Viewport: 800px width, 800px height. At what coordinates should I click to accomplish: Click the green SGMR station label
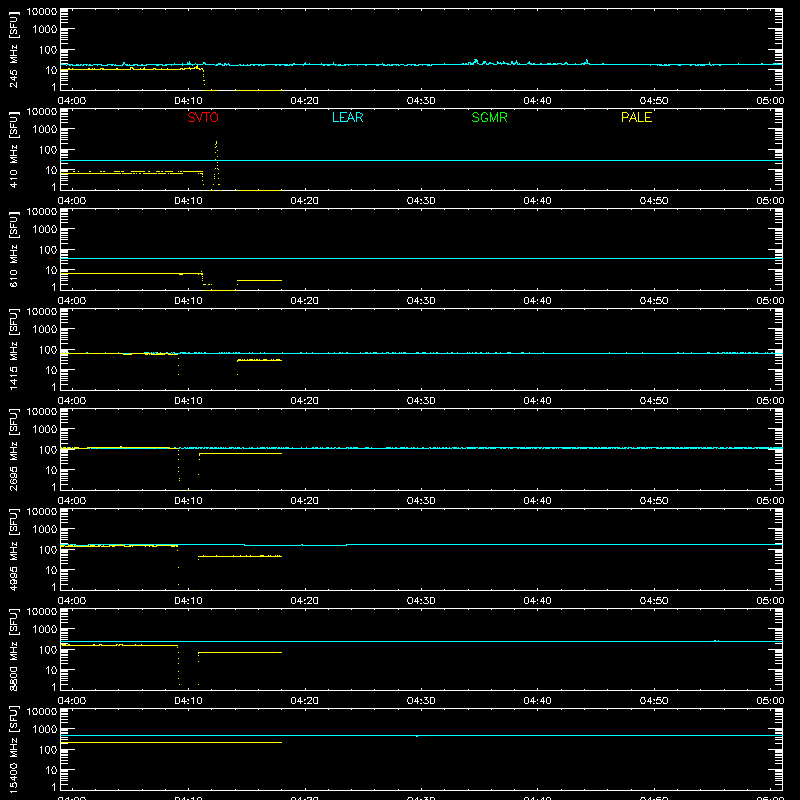click(x=489, y=117)
